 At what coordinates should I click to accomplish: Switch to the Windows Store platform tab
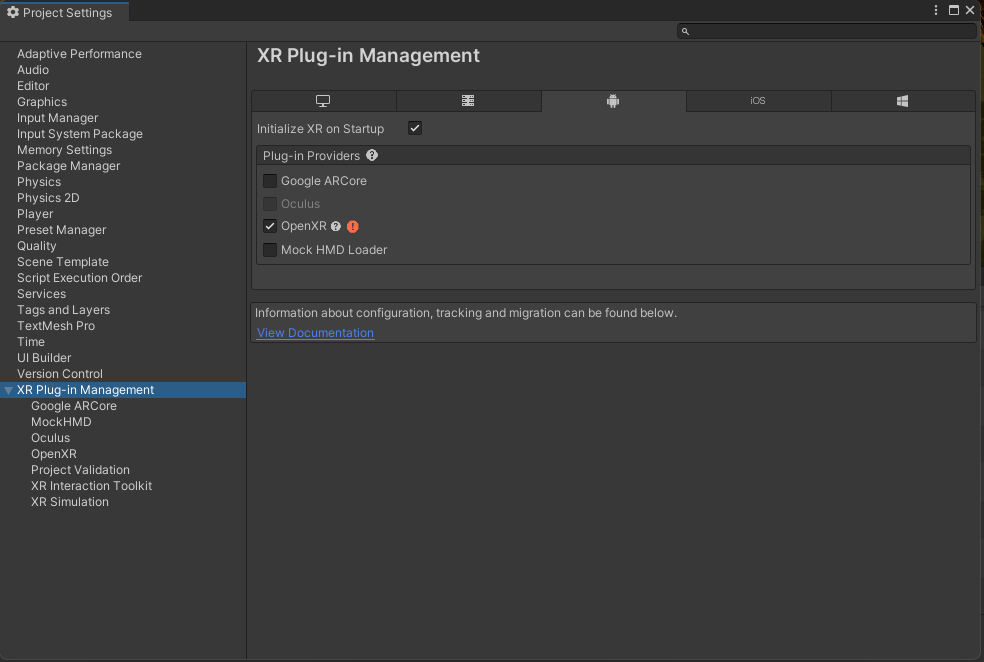tap(902, 100)
